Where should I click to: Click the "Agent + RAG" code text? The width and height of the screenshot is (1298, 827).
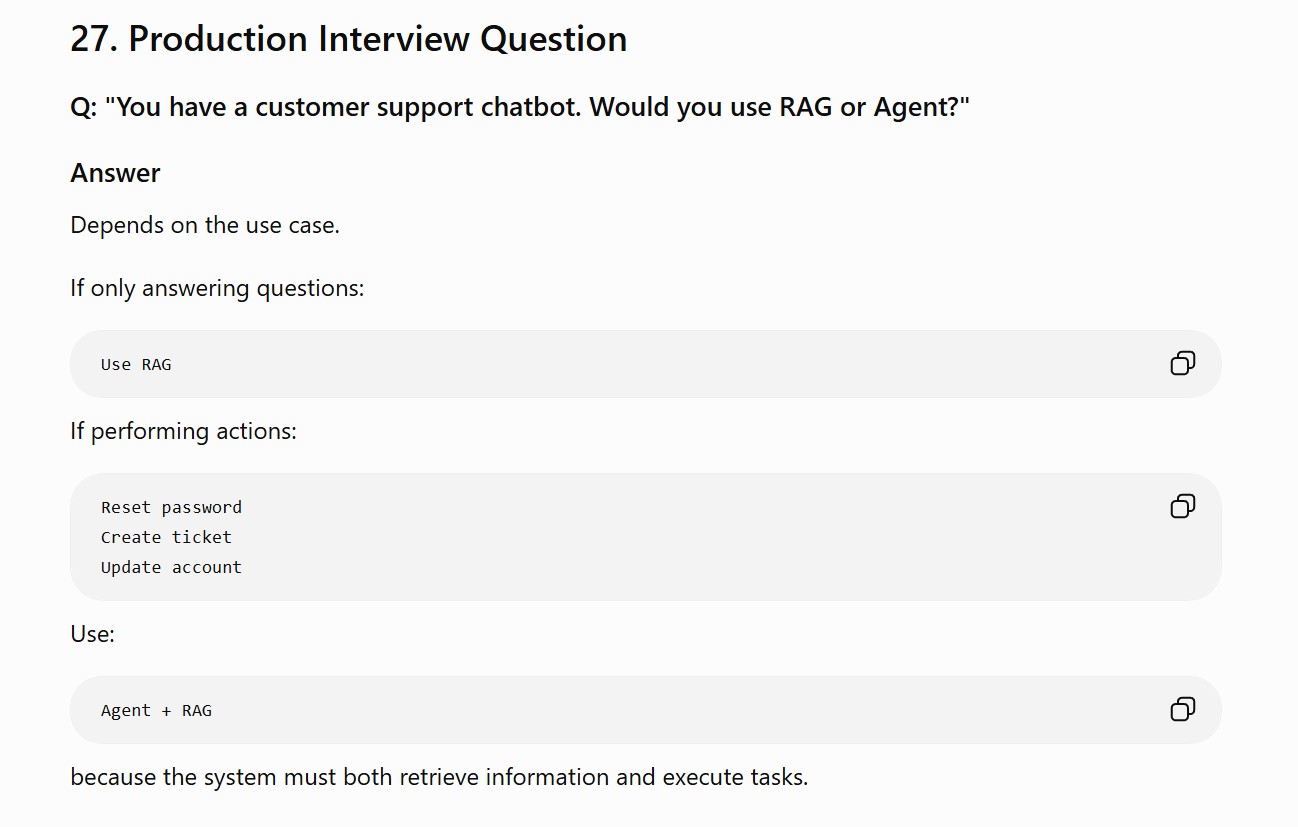tap(156, 711)
